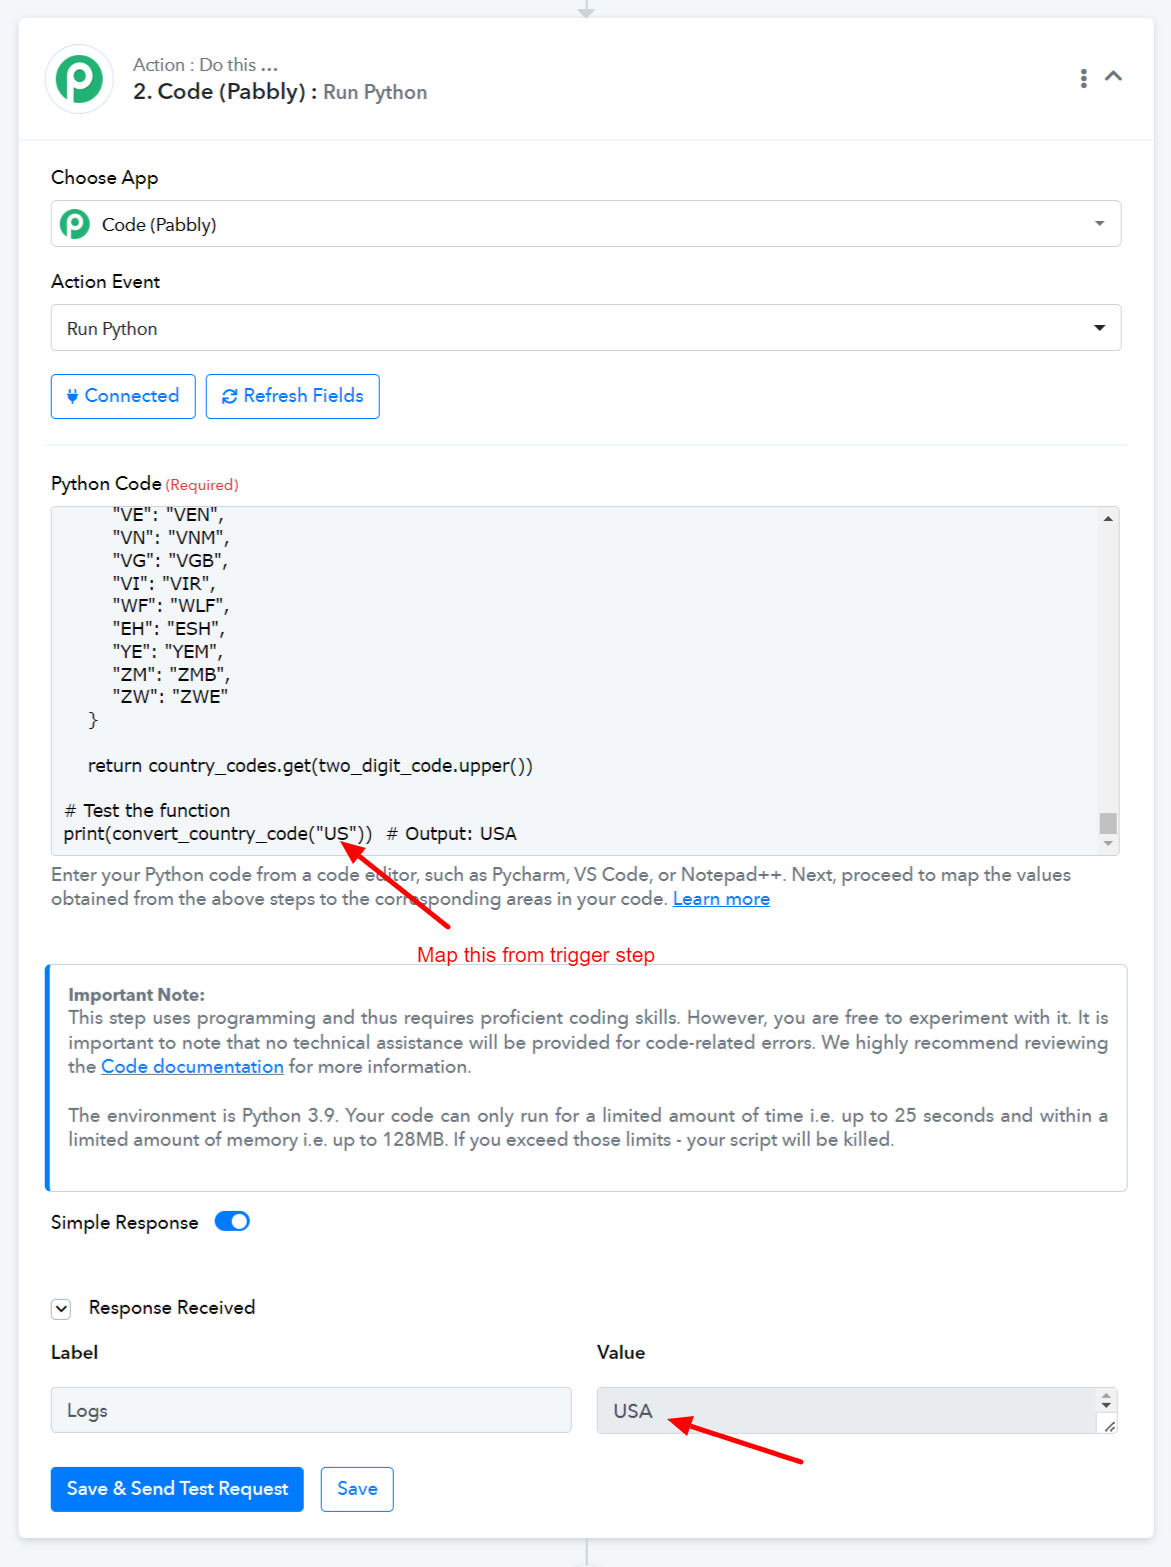Click Save & Send Test Request
Screen dimensions: 1171x1567
pyautogui.click(x=177, y=1489)
